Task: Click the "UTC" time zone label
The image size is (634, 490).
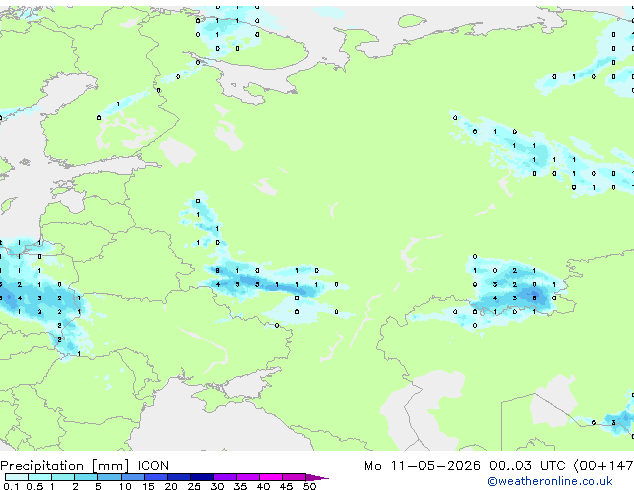Action: point(553,466)
